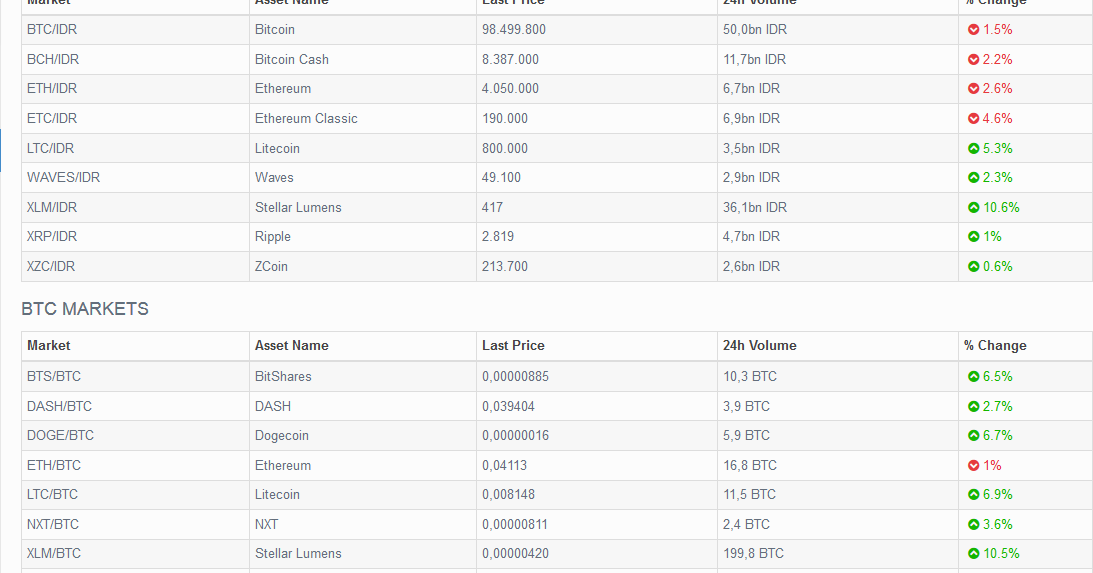Image resolution: width=1093 pixels, height=573 pixels.
Task: Open the BTS/BTC market
Action: (x=54, y=376)
